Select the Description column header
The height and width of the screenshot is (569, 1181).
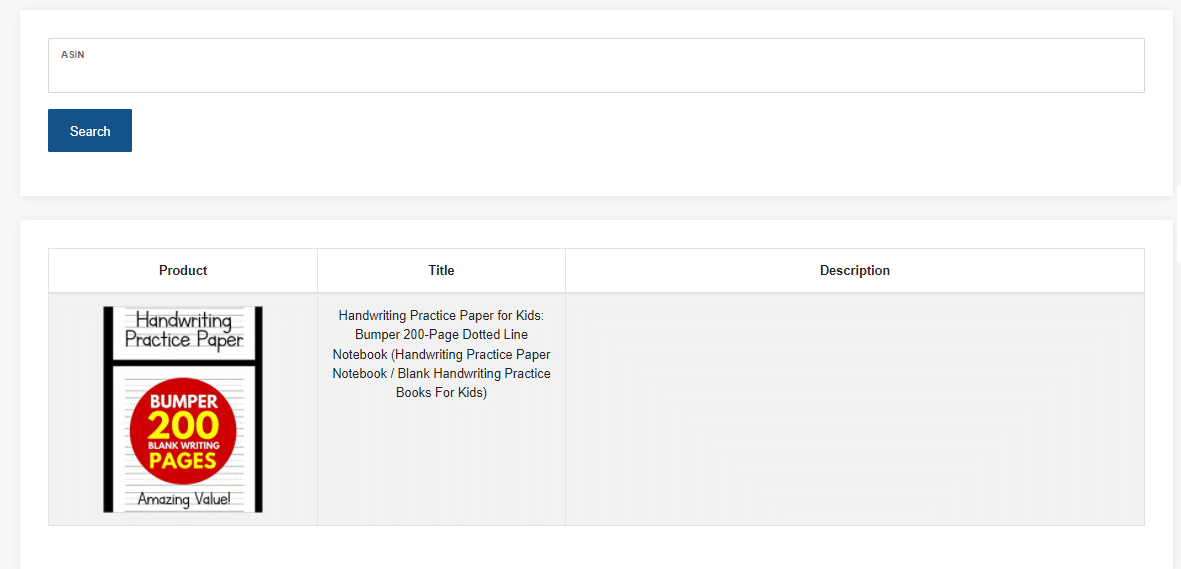coord(855,271)
